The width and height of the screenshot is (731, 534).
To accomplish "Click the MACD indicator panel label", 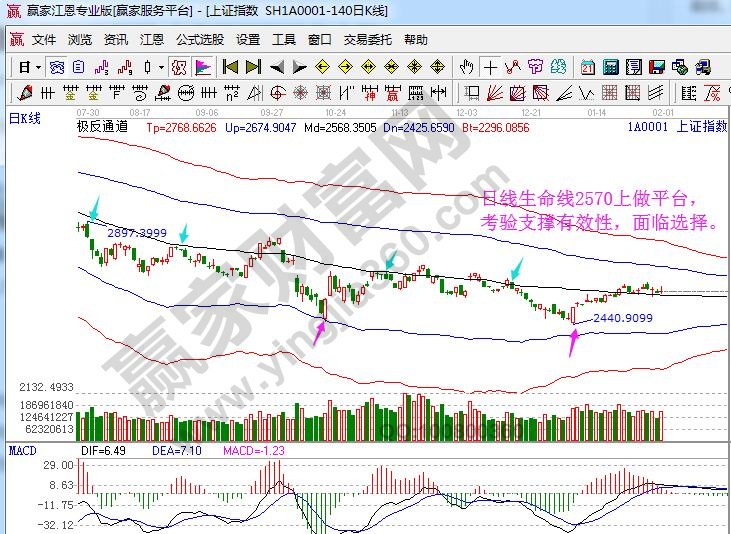I will pos(22,451).
